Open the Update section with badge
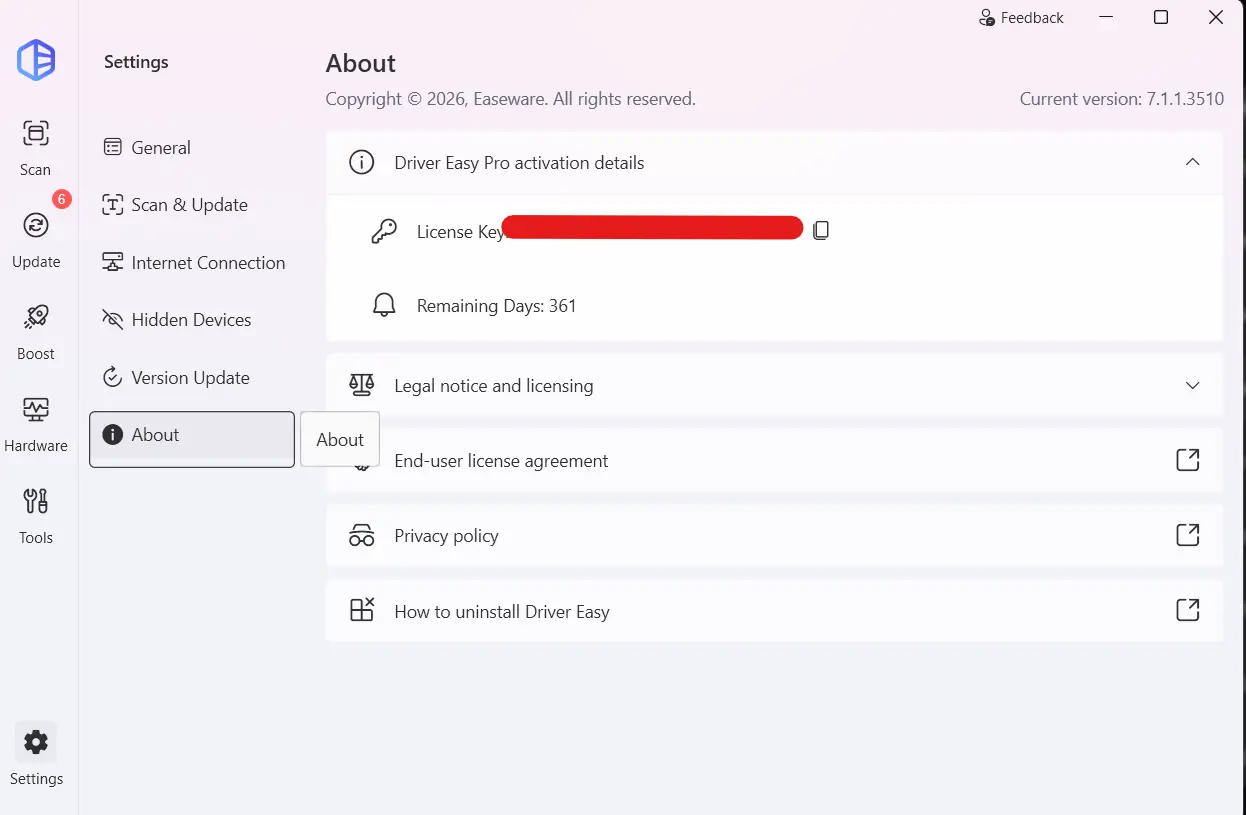The width and height of the screenshot is (1246, 815). coord(36,240)
